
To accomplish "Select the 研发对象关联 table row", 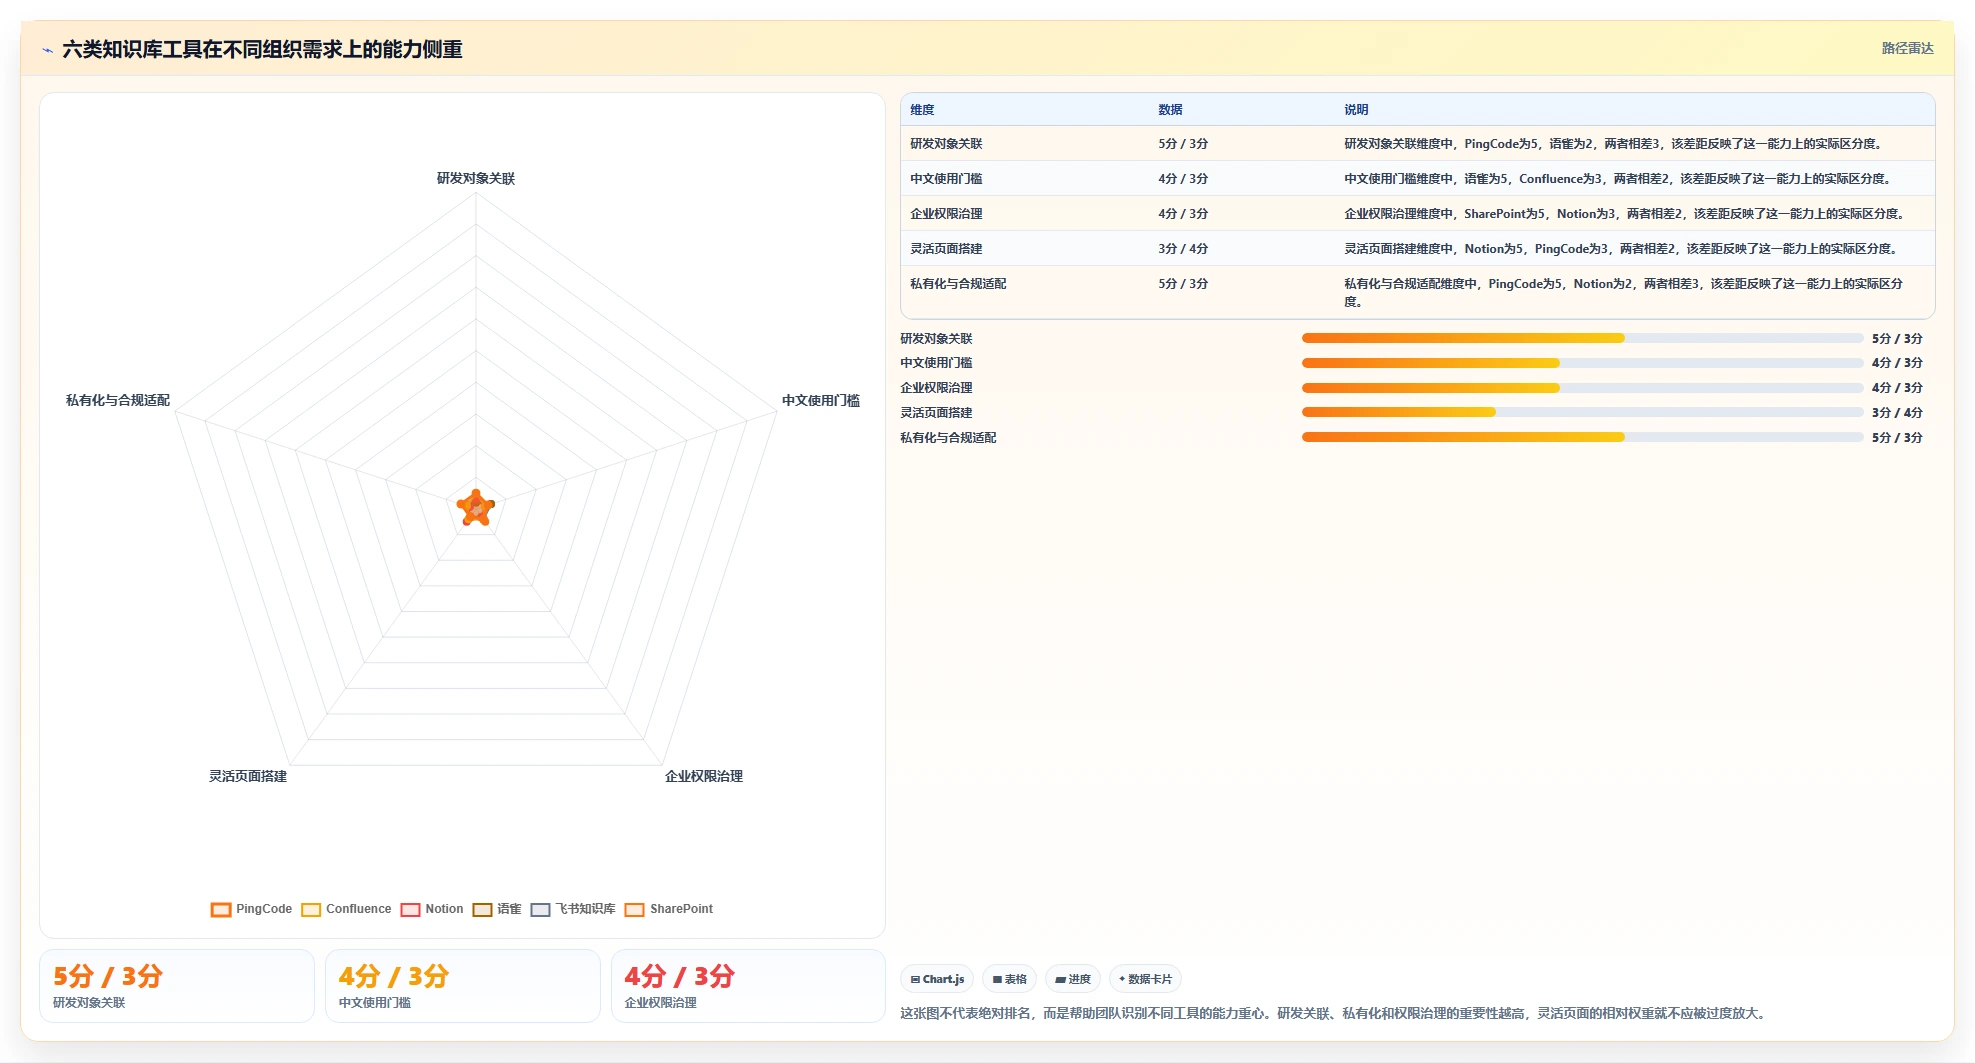I will coord(1417,143).
